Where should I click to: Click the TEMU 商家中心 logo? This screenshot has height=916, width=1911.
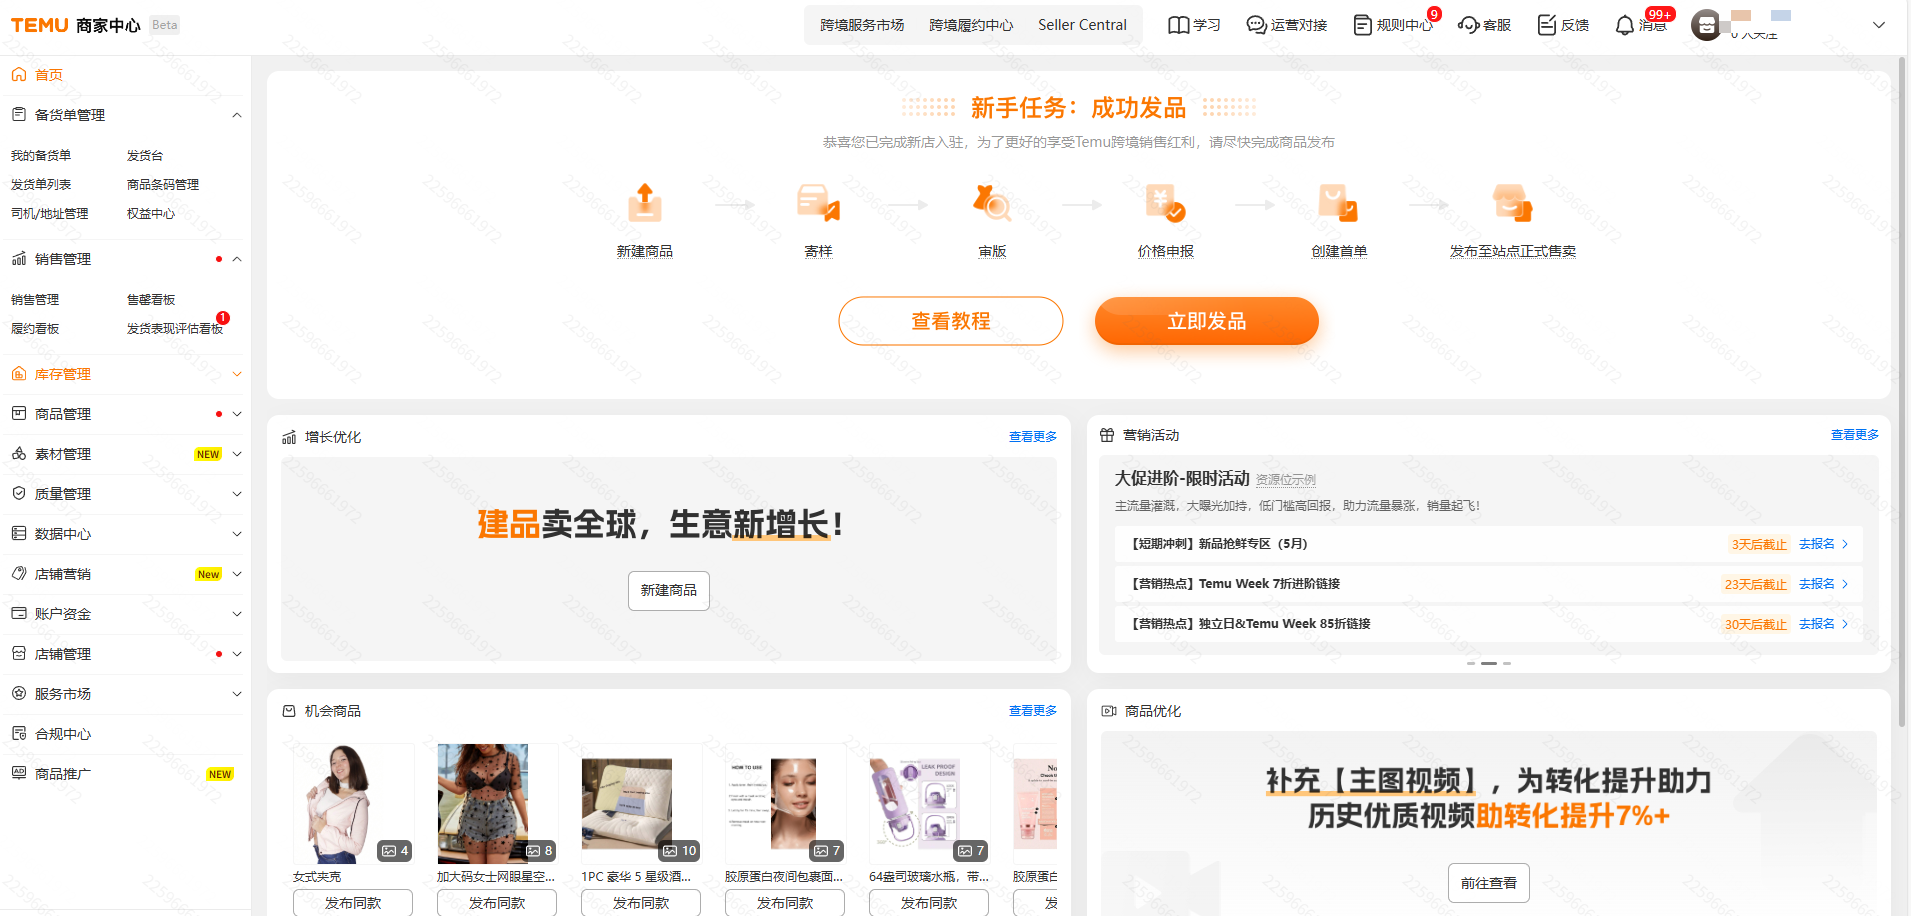(x=76, y=25)
